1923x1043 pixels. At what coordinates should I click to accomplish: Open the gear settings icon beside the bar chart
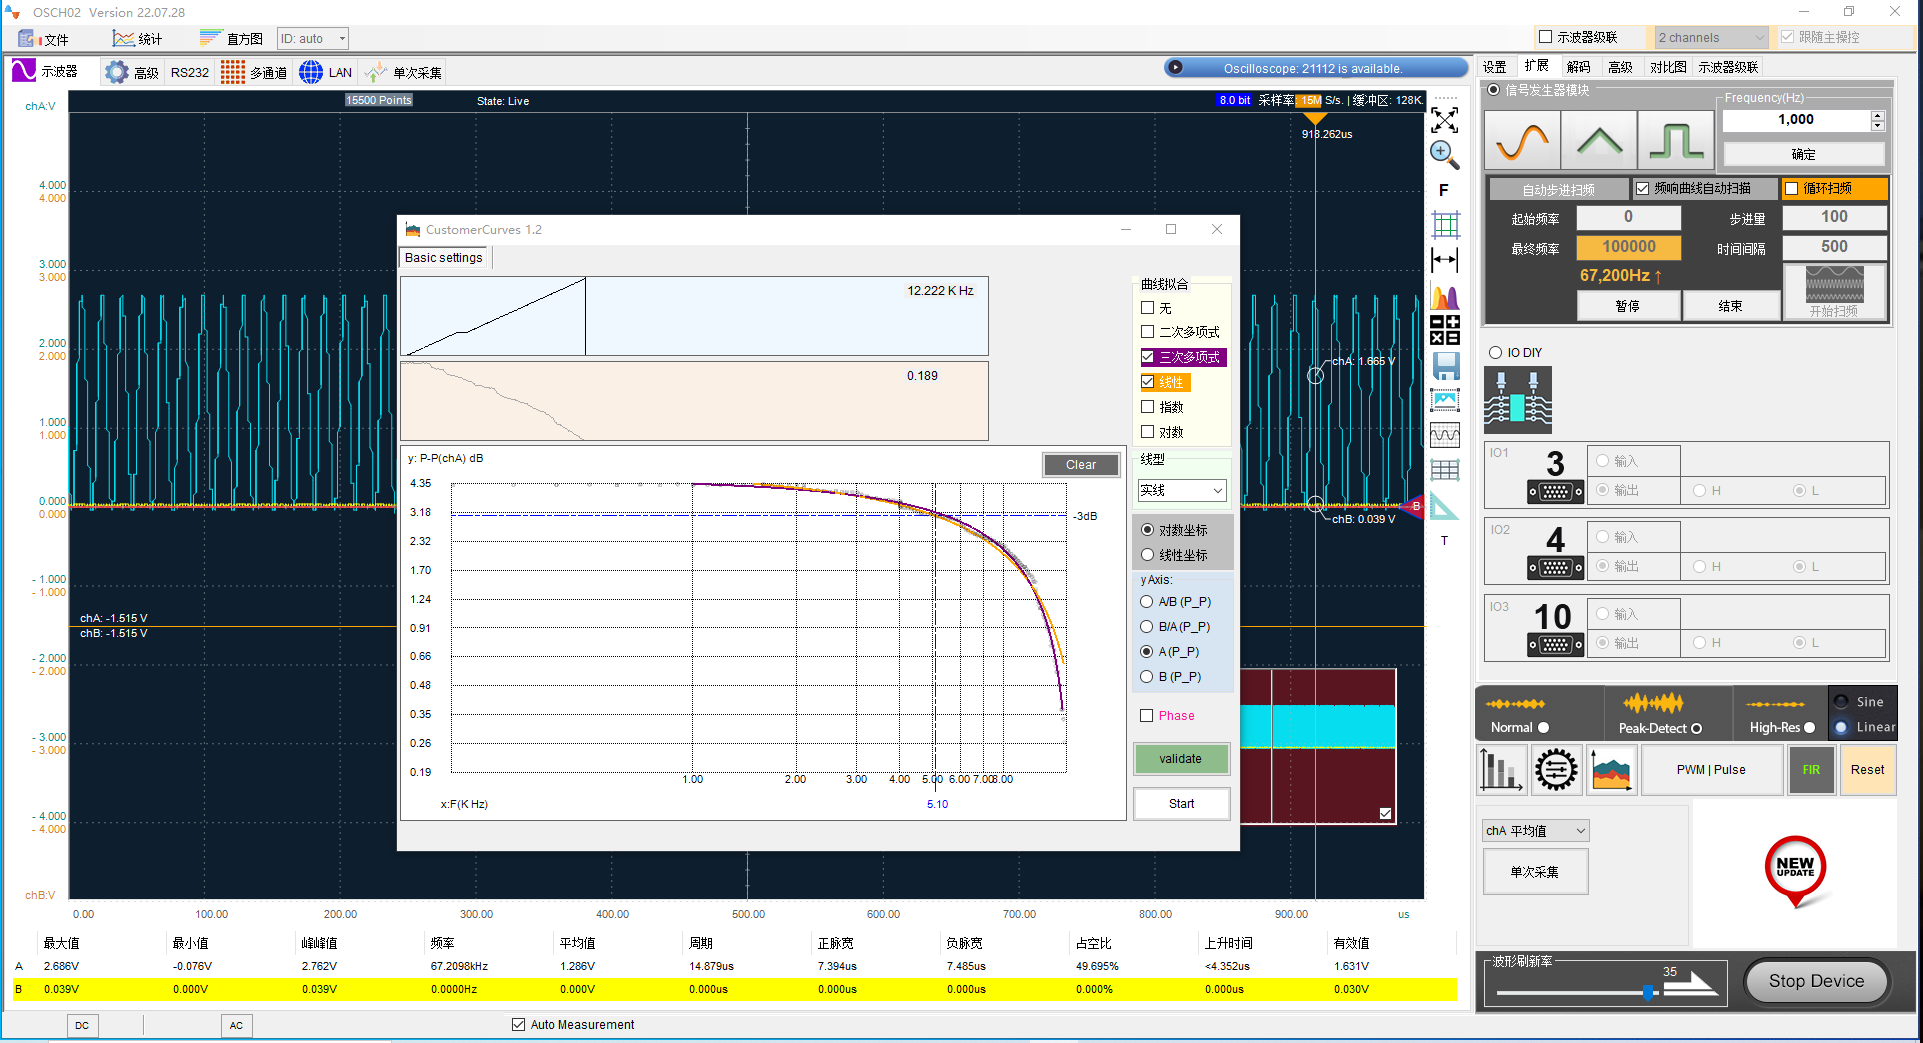1556,770
